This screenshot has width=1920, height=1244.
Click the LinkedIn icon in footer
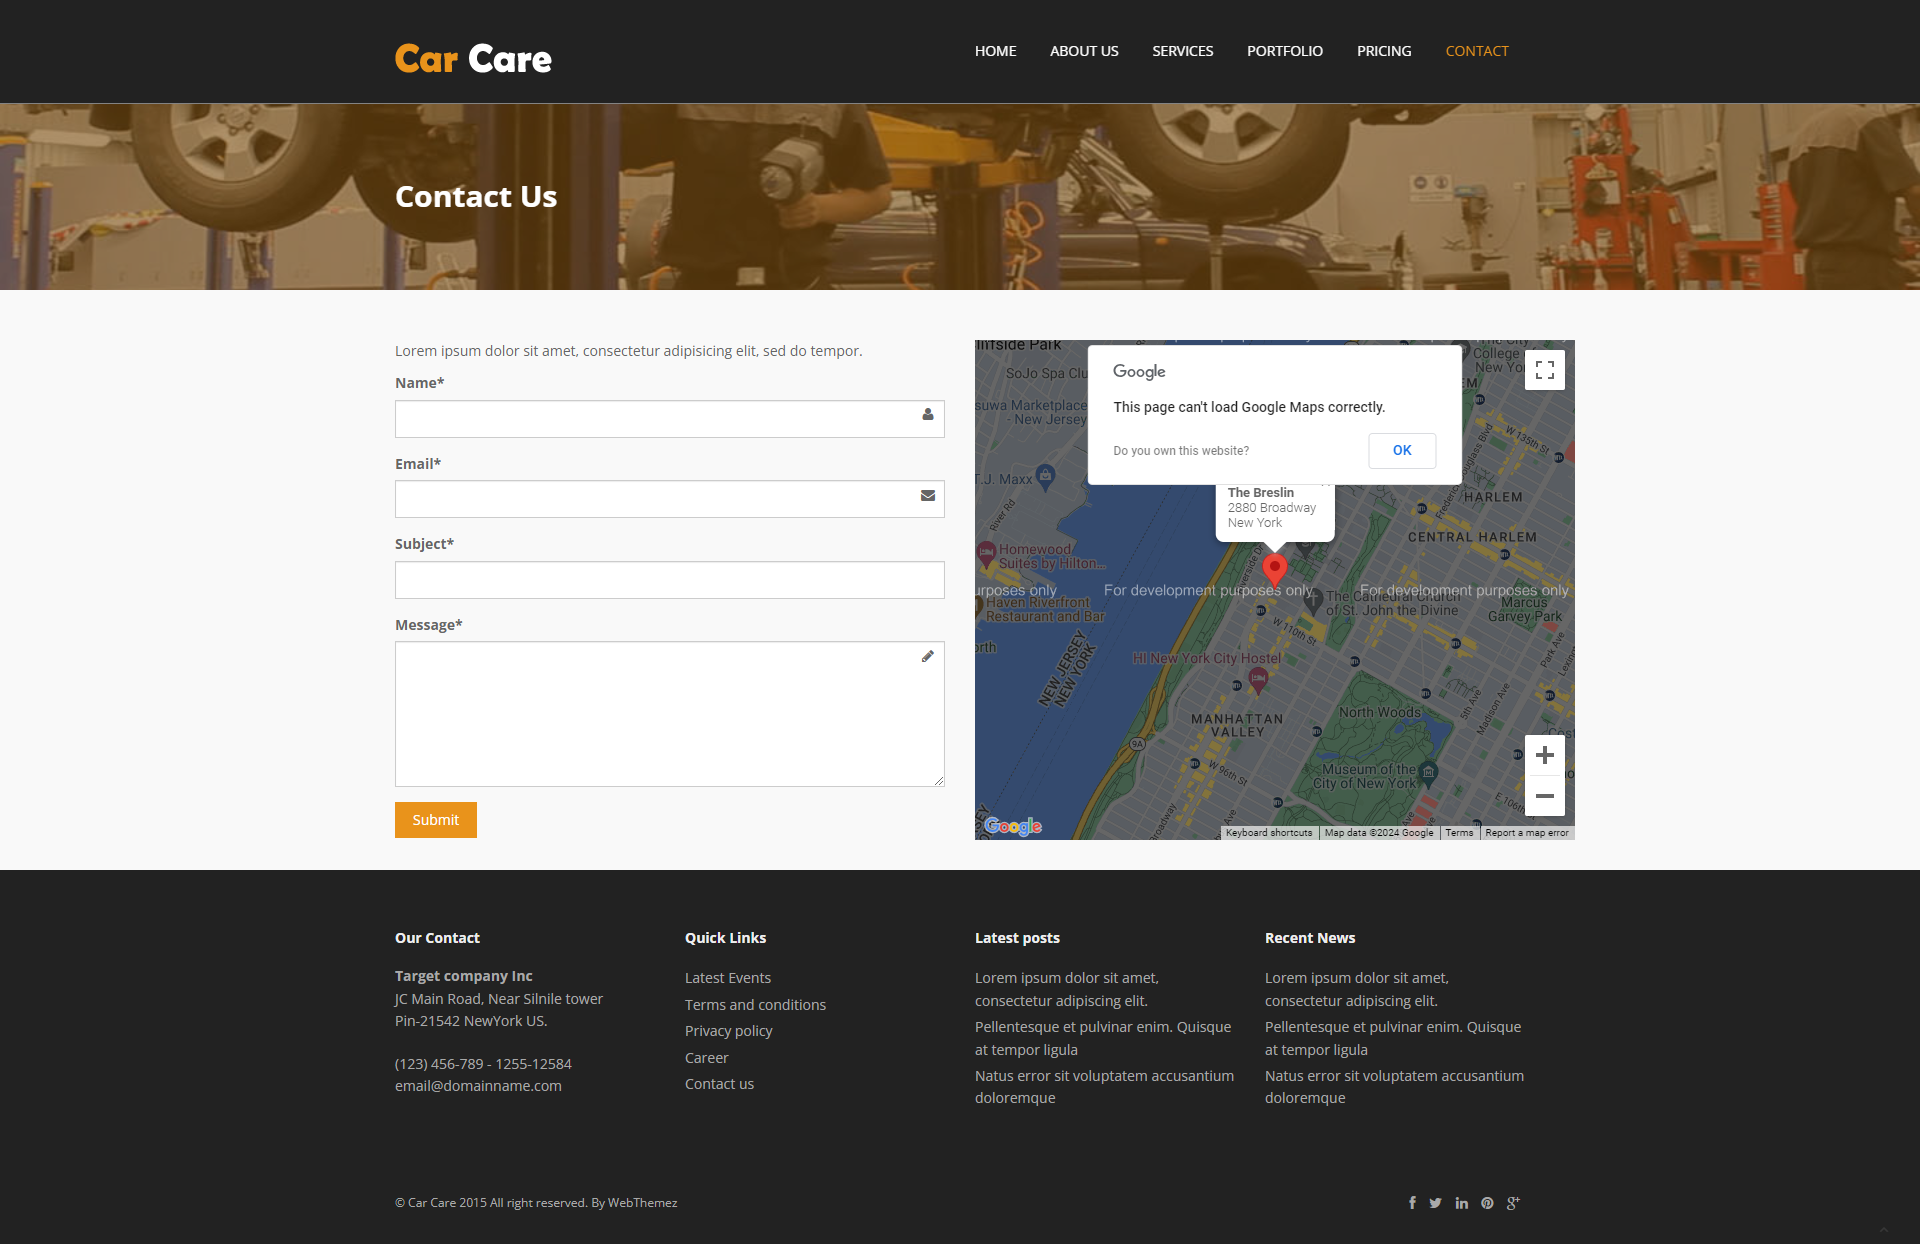click(x=1461, y=1203)
